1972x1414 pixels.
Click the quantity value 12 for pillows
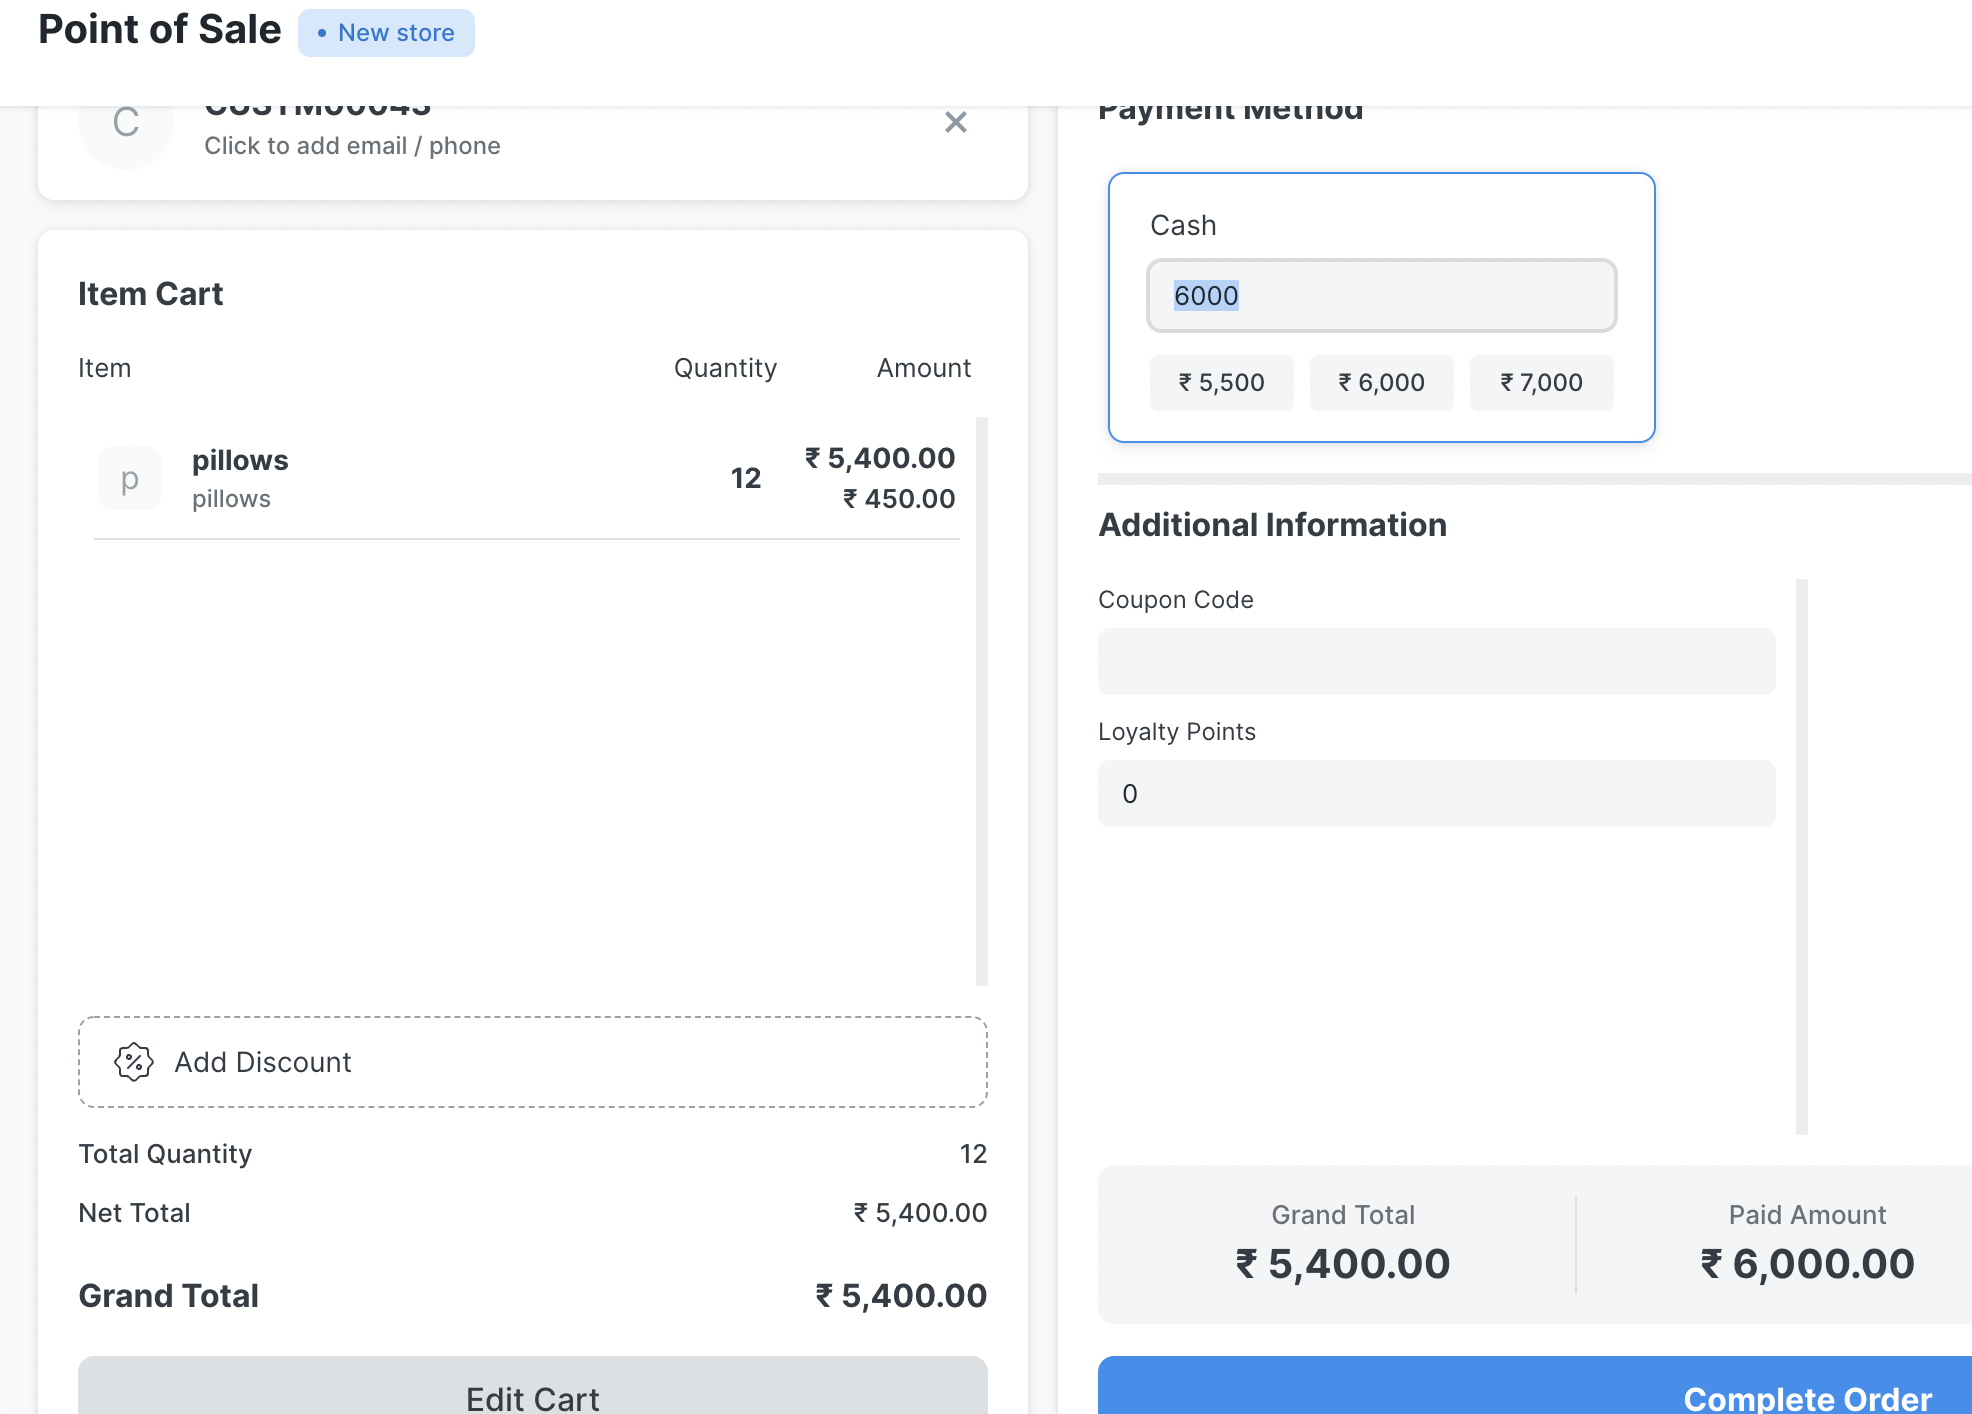point(746,477)
